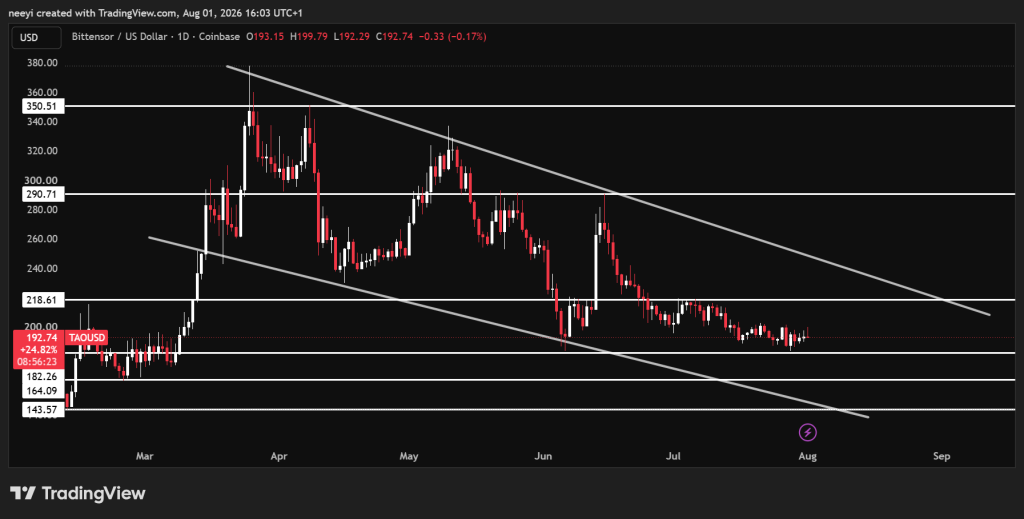Viewport: 1024px width, 519px height.
Task: Click the Mar label on time axis
Action: (144, 456)
